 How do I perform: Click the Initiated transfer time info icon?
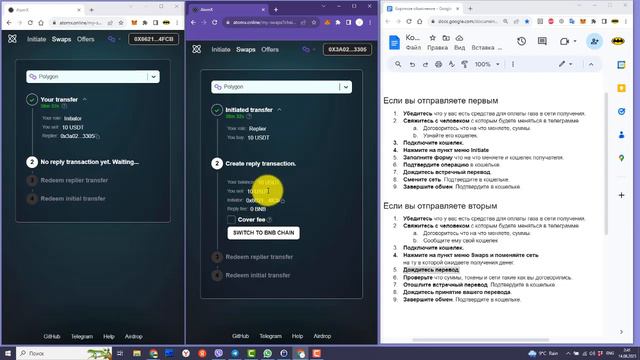click(249, 117)
